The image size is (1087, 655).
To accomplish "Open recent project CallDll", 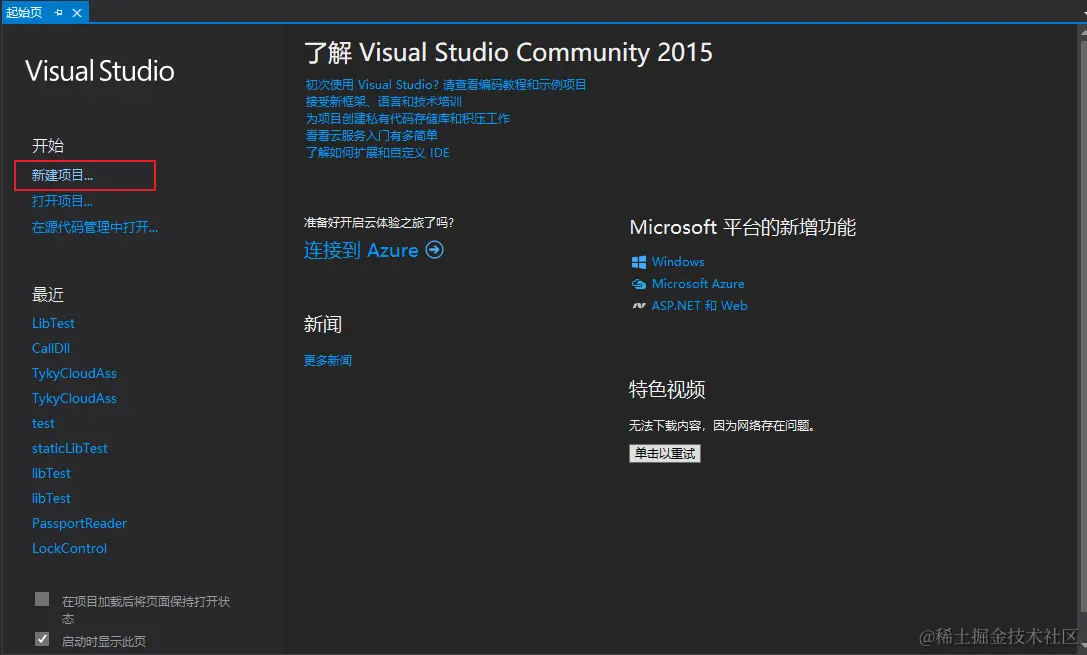I will (51, 348).
